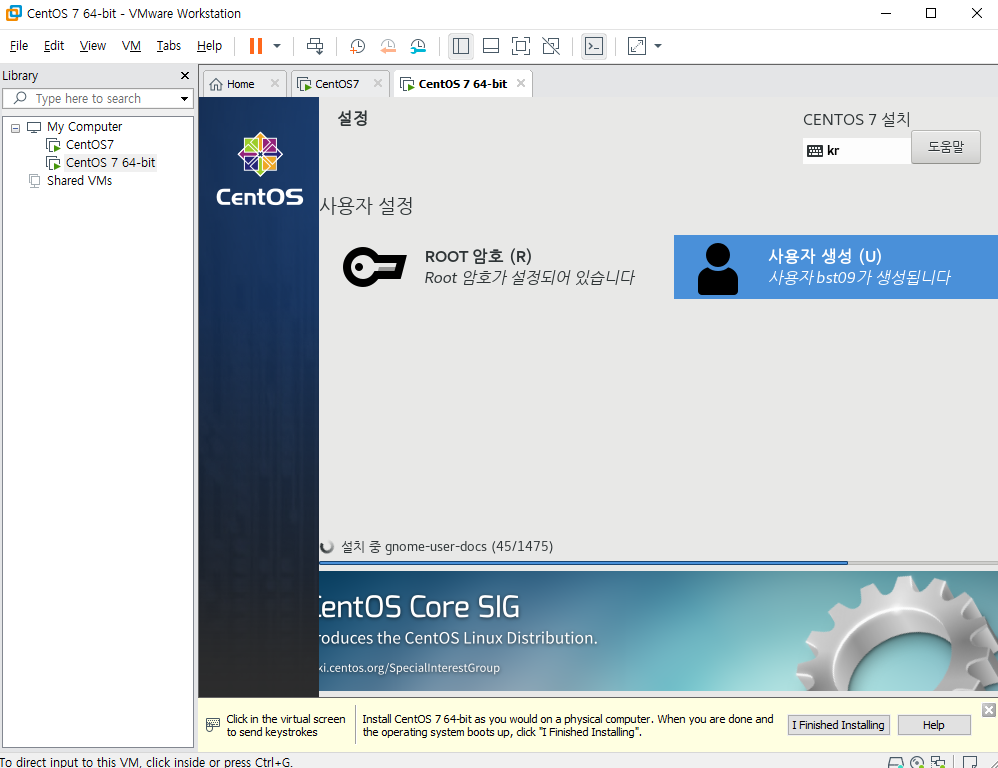Enter full screen mode

coord(521,46)
